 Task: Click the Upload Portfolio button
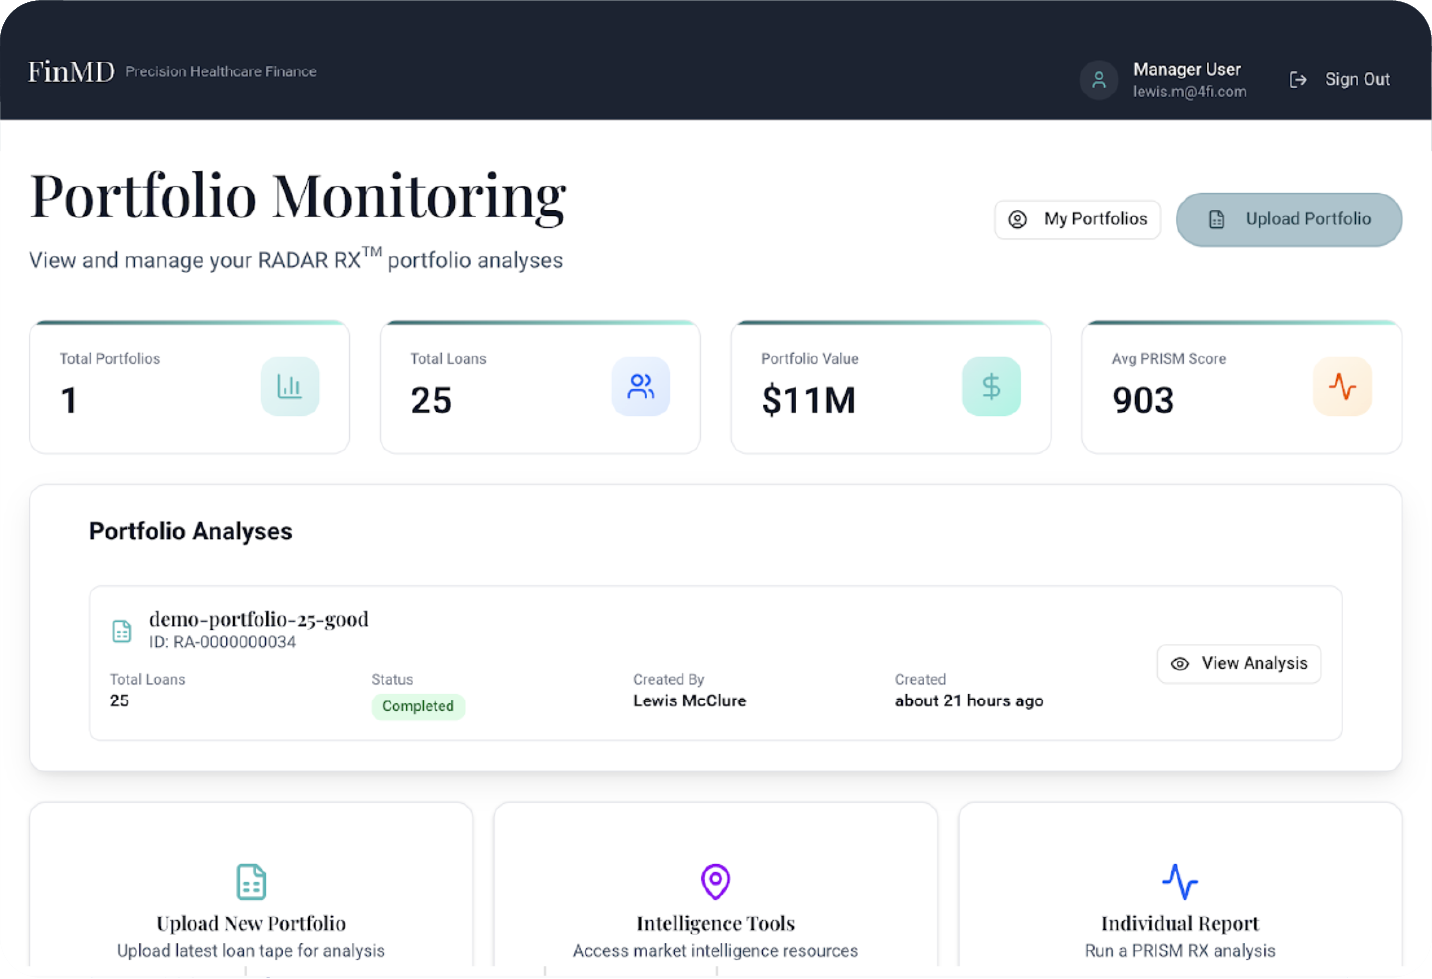point(1289,220)
